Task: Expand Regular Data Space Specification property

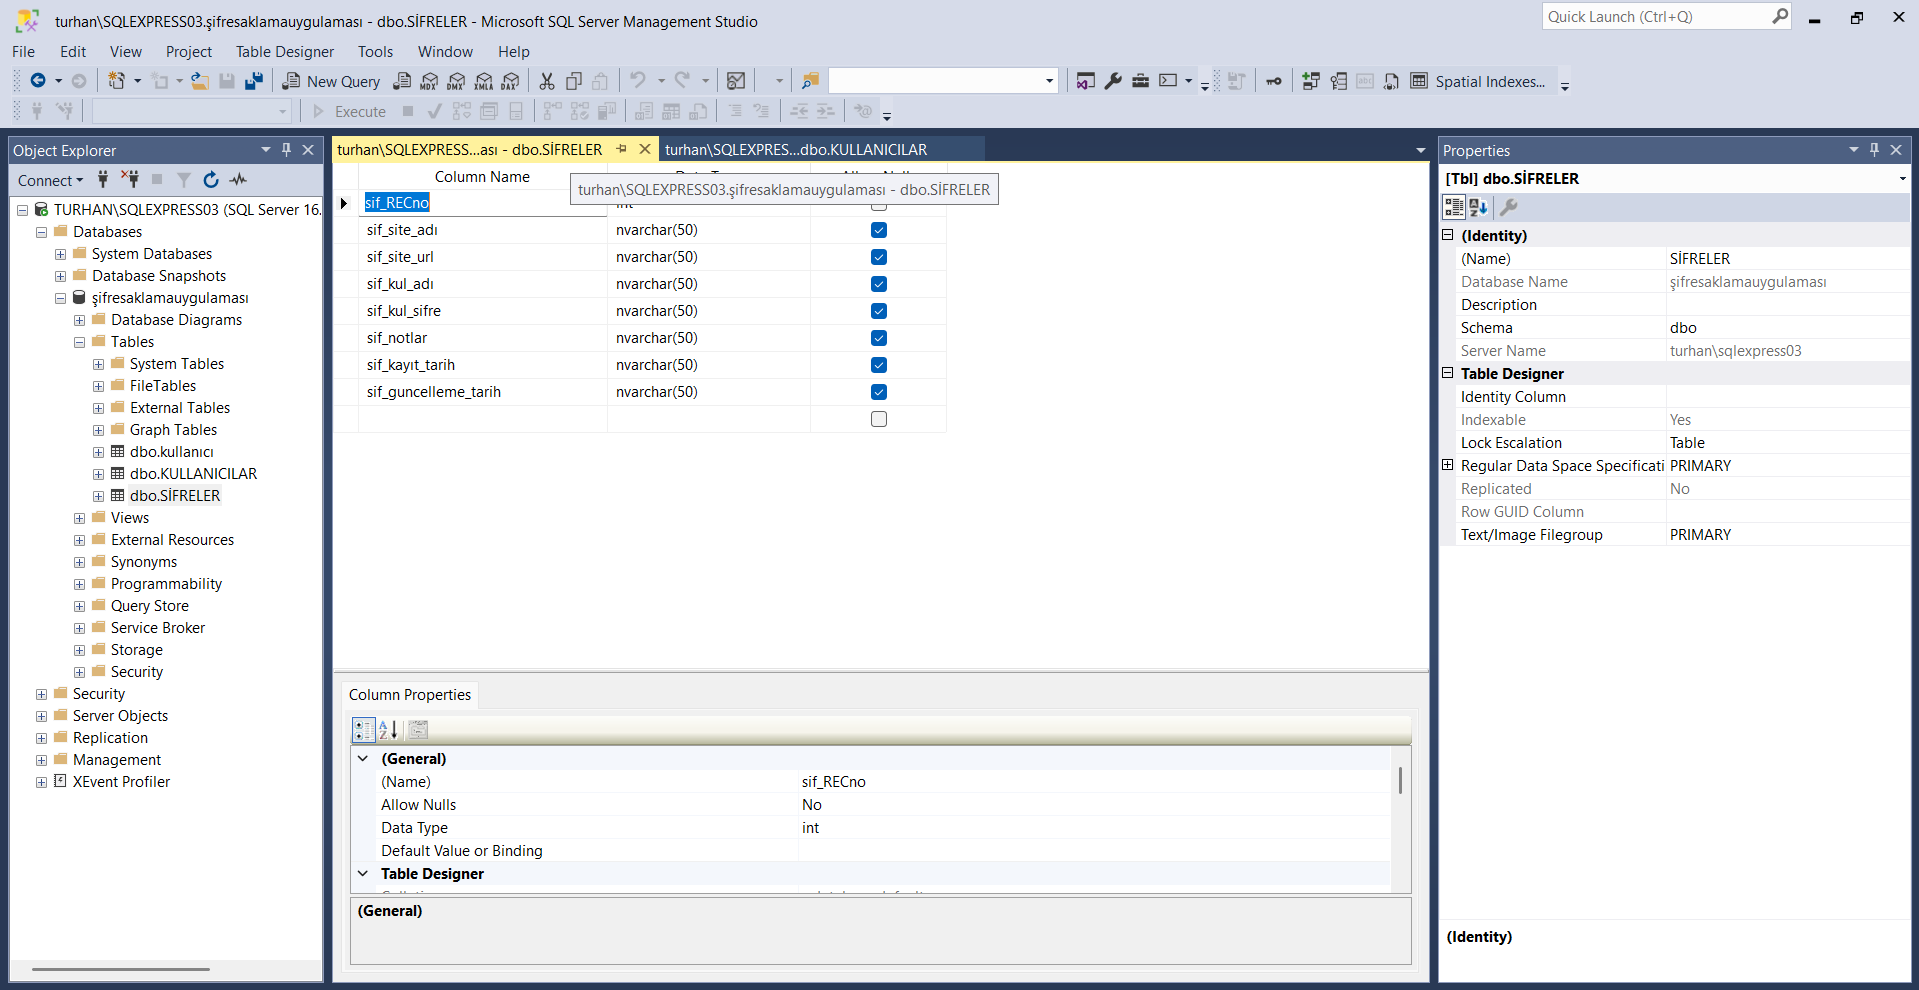Action: coord(1447,465)
